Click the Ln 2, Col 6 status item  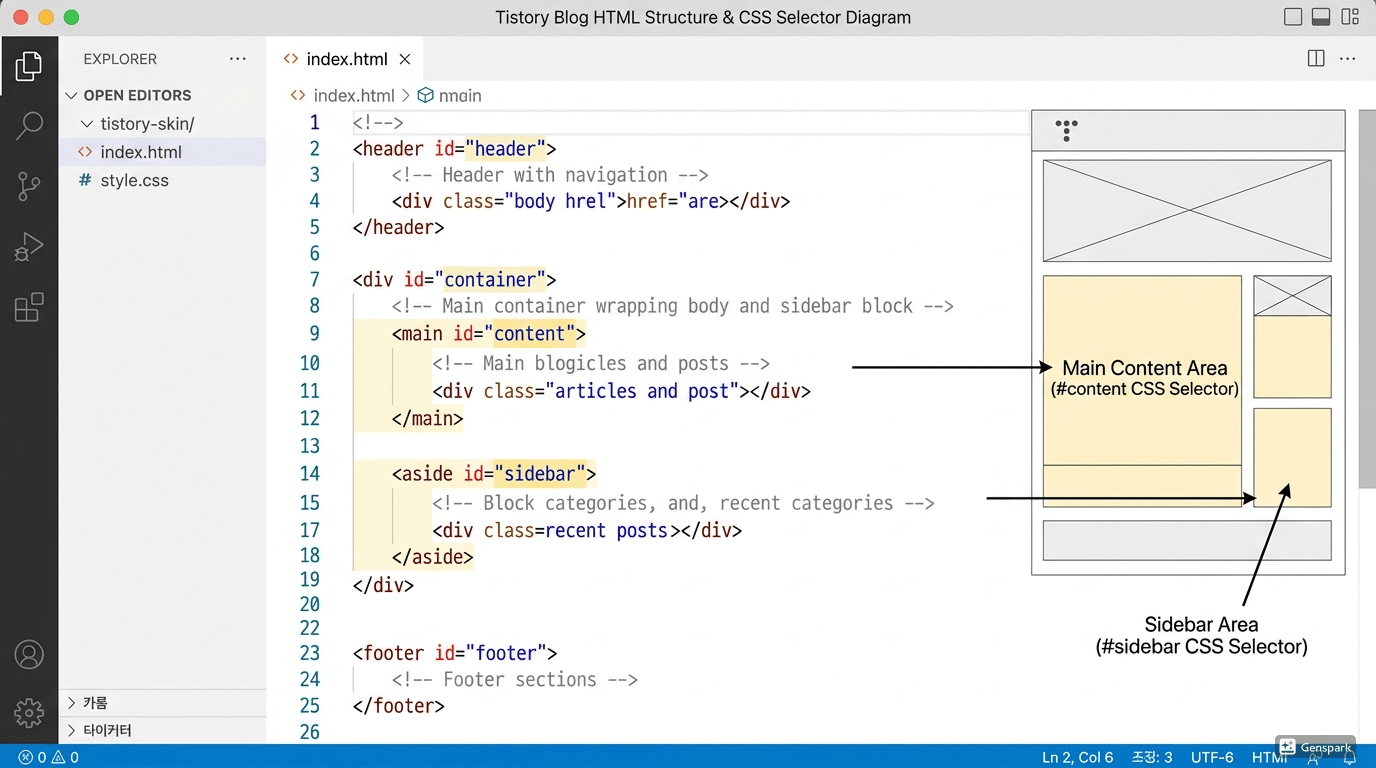[x=1077, y=757]
